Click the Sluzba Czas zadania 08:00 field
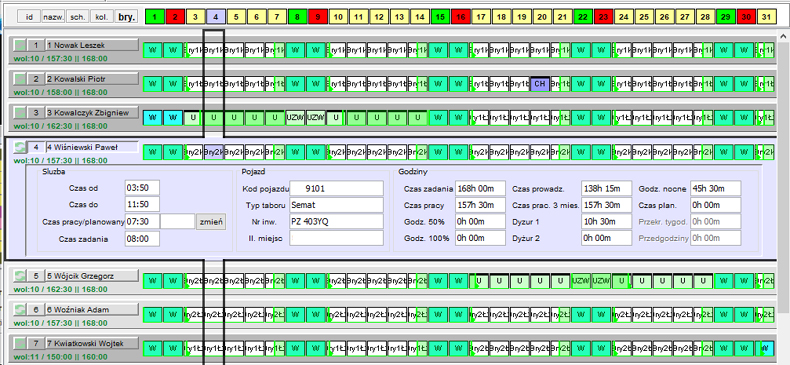The image size is (790, 365). 142,239
